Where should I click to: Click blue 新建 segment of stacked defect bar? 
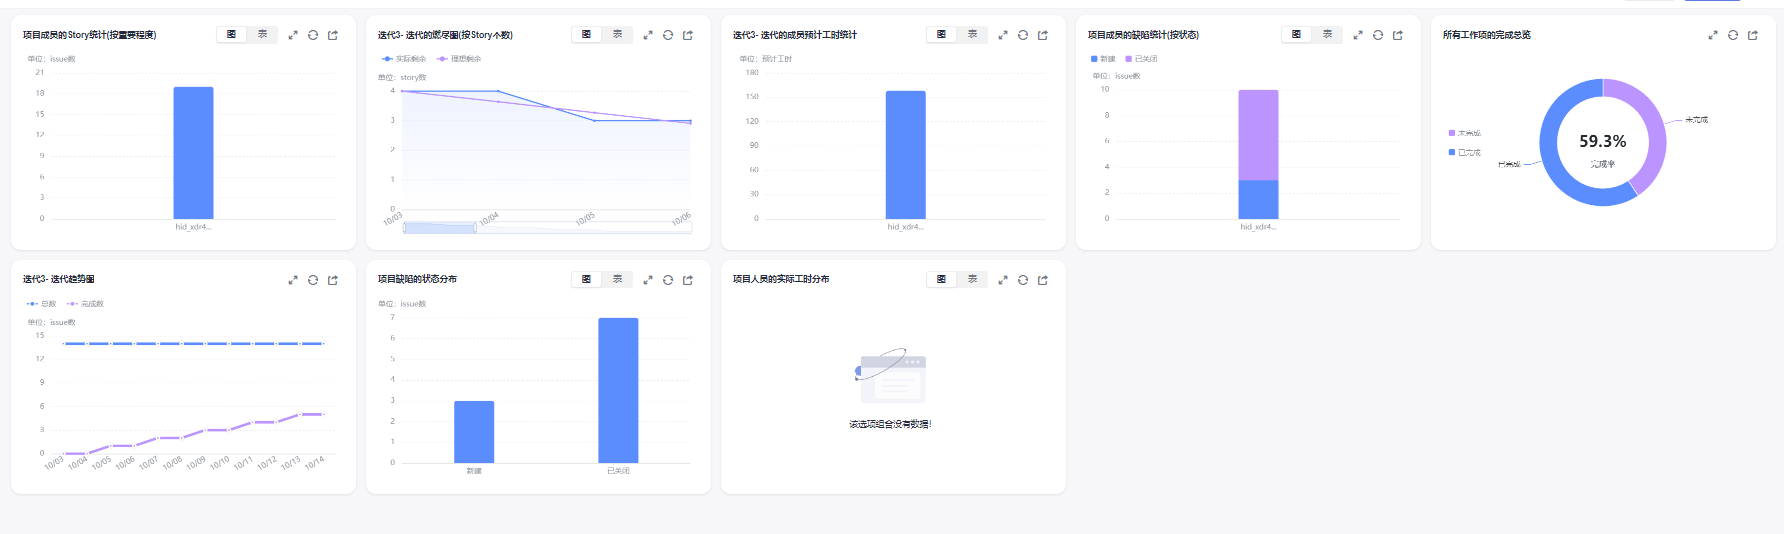click(1258, 199)
